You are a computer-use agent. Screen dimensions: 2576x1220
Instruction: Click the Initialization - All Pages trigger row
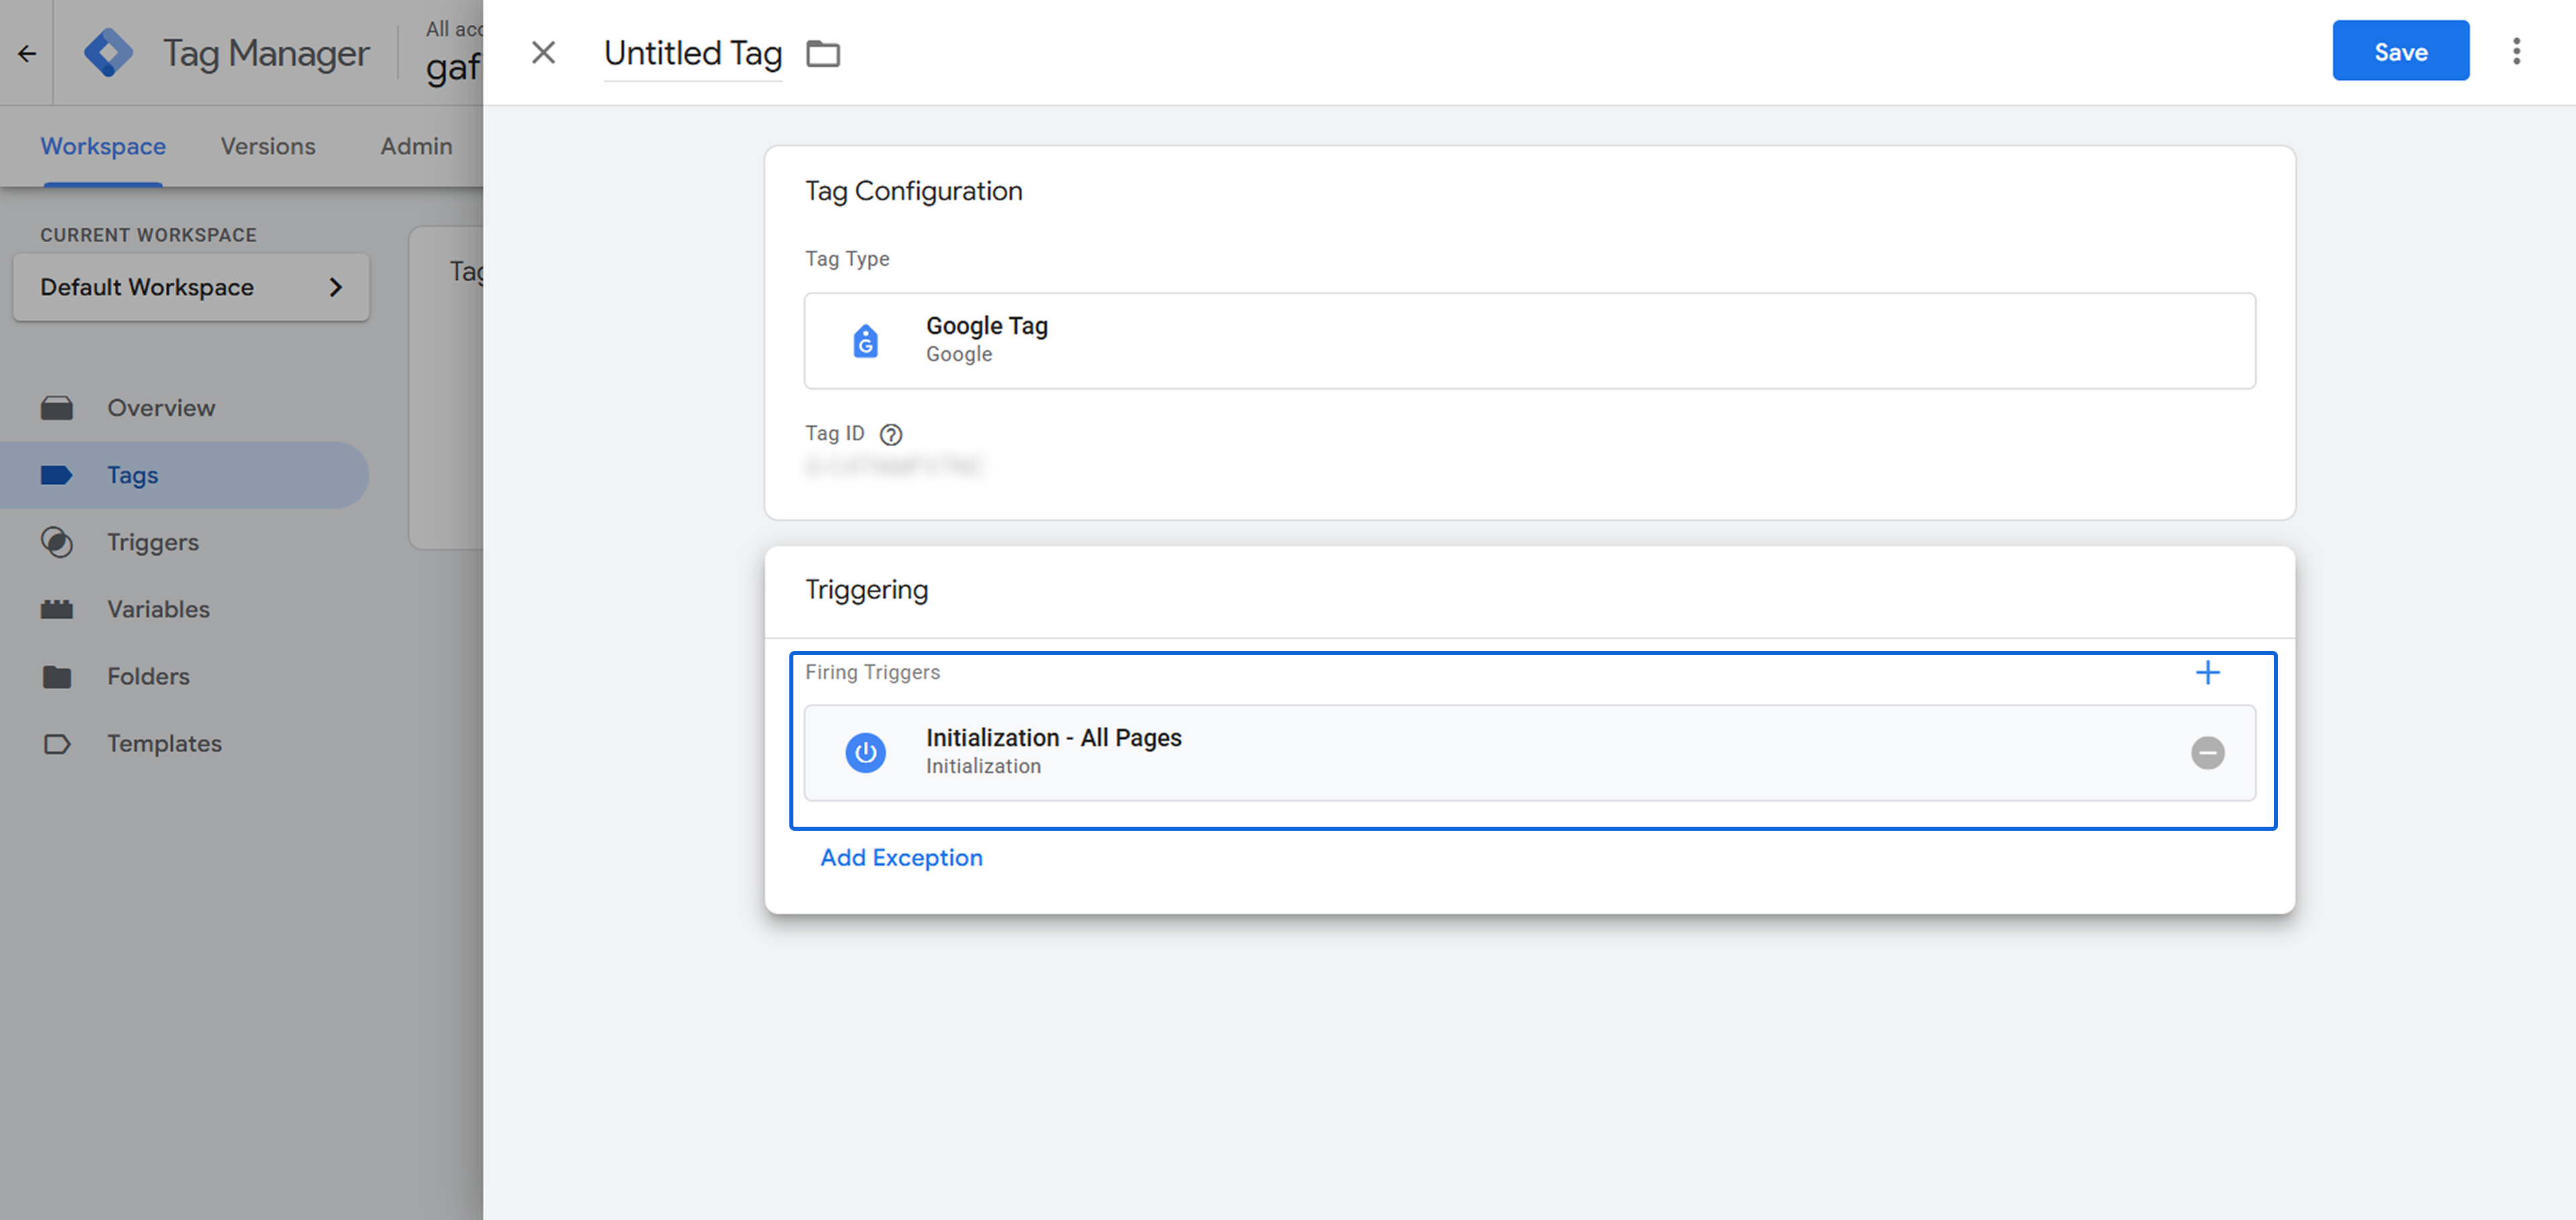click(1529, 752)
